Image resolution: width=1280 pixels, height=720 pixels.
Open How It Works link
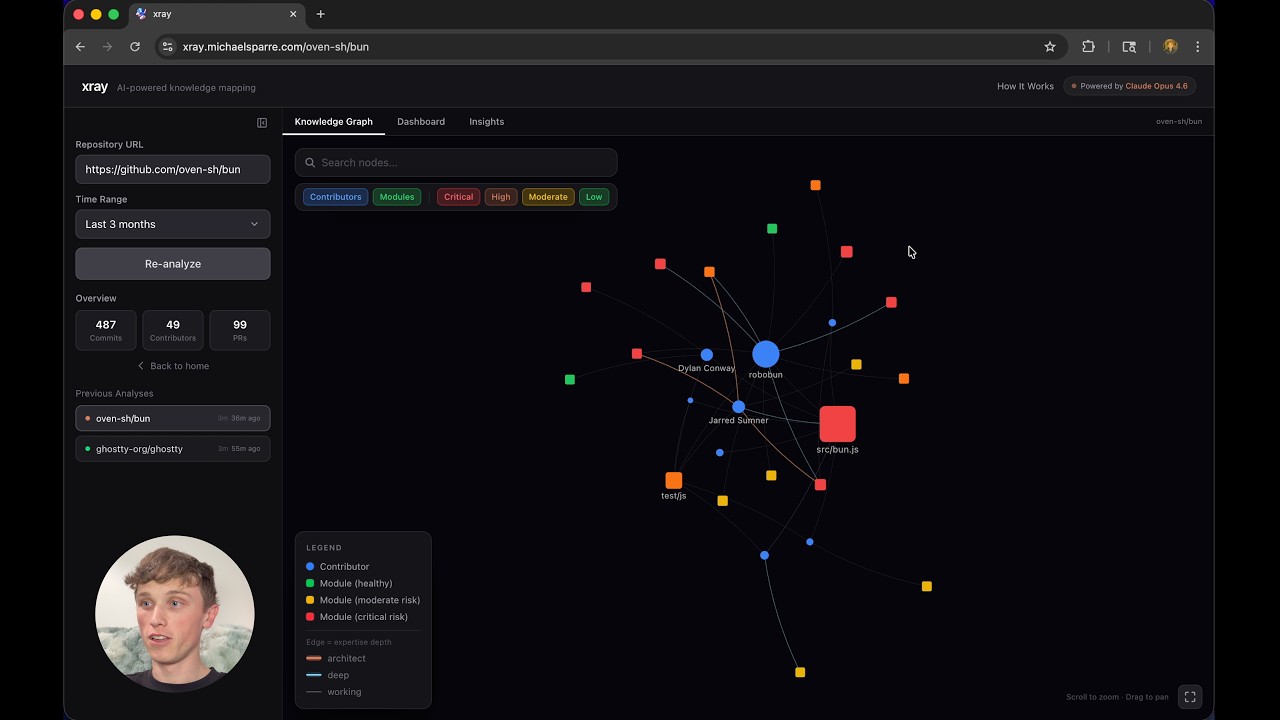tap(1025, 86)
